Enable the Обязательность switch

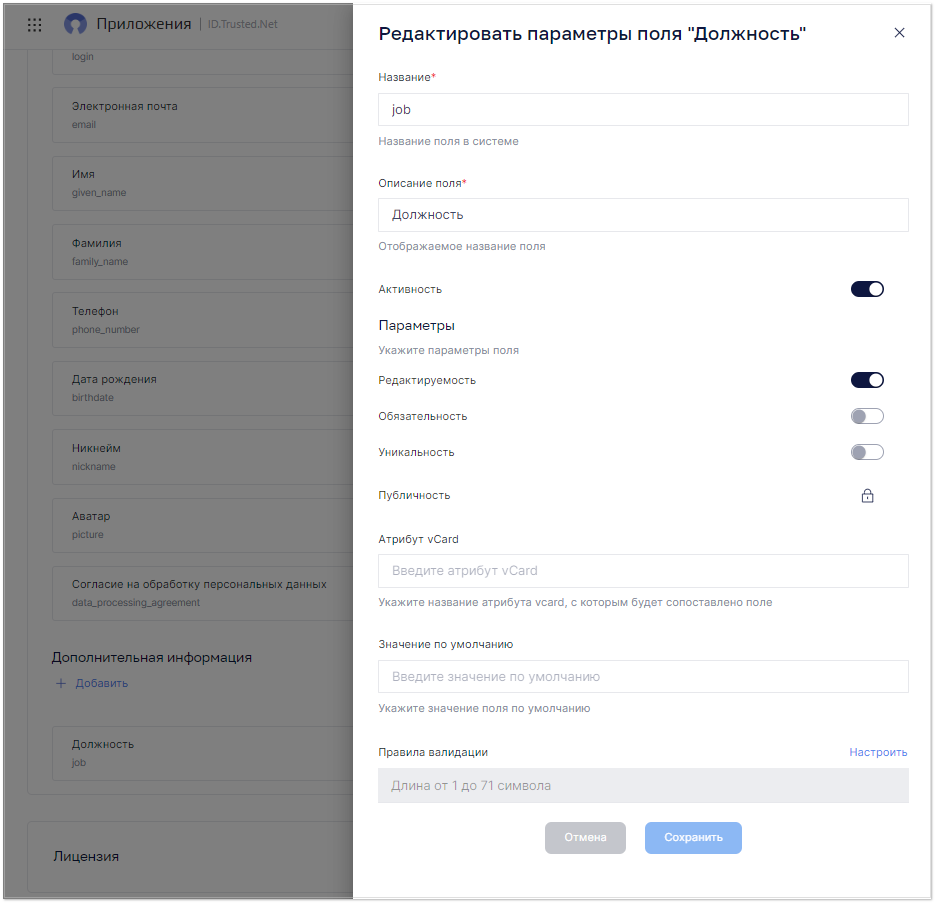(867, 416)
